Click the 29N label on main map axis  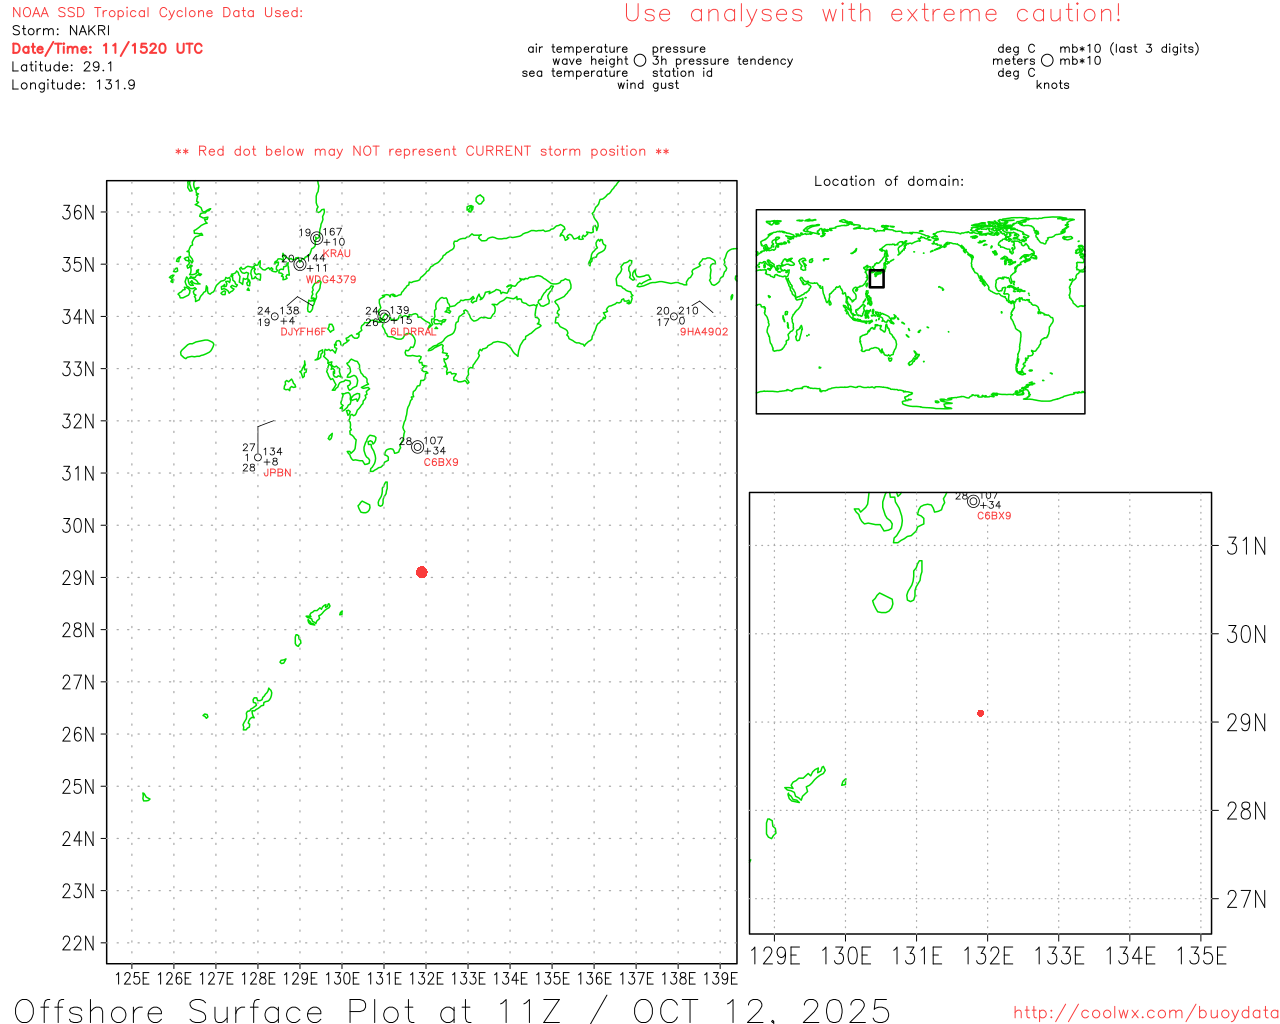point(79,578)
